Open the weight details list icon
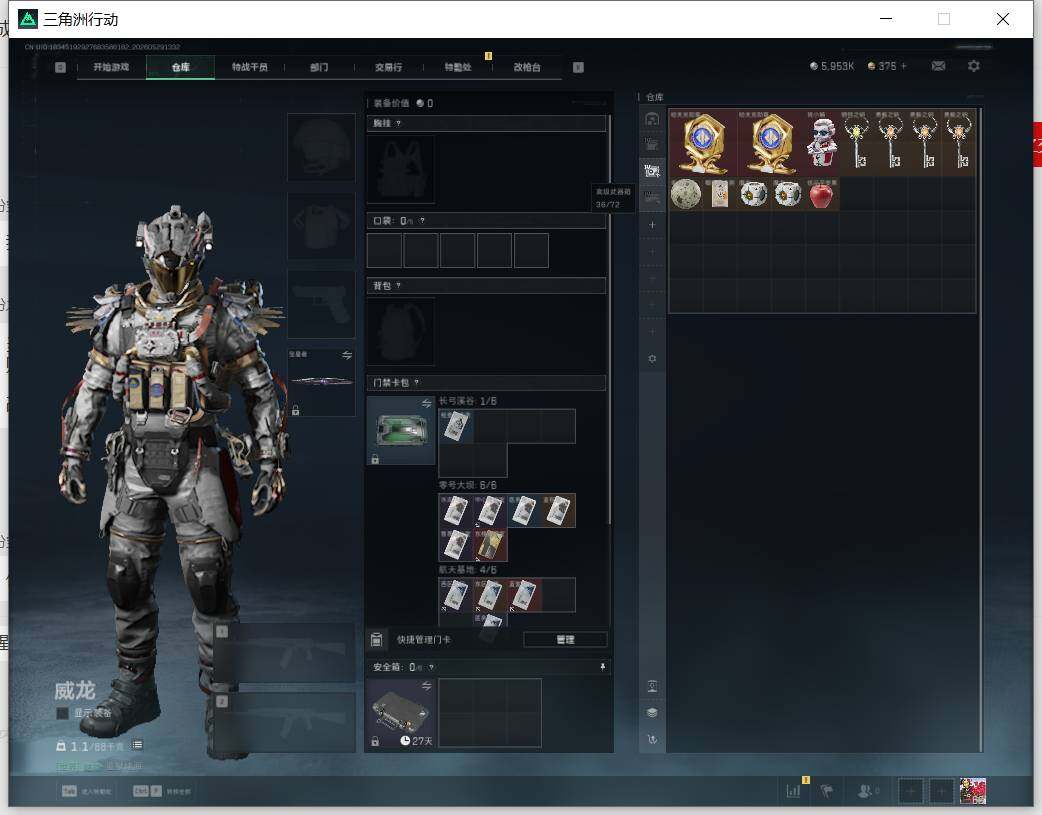This screenshot has width=1042, height=815. pos(137,745)
